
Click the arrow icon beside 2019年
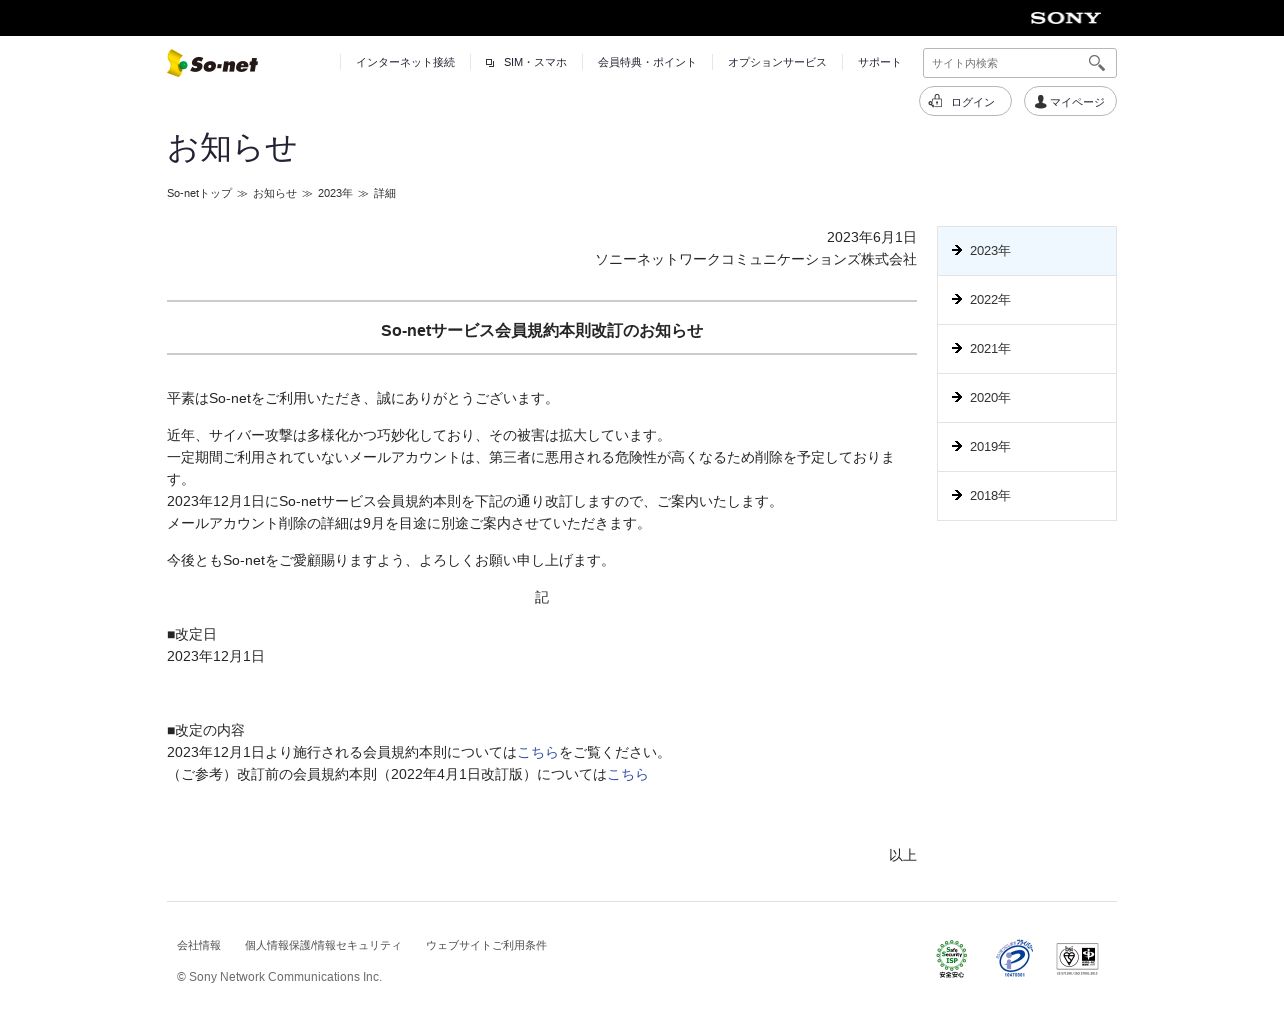tap(957, 446)
